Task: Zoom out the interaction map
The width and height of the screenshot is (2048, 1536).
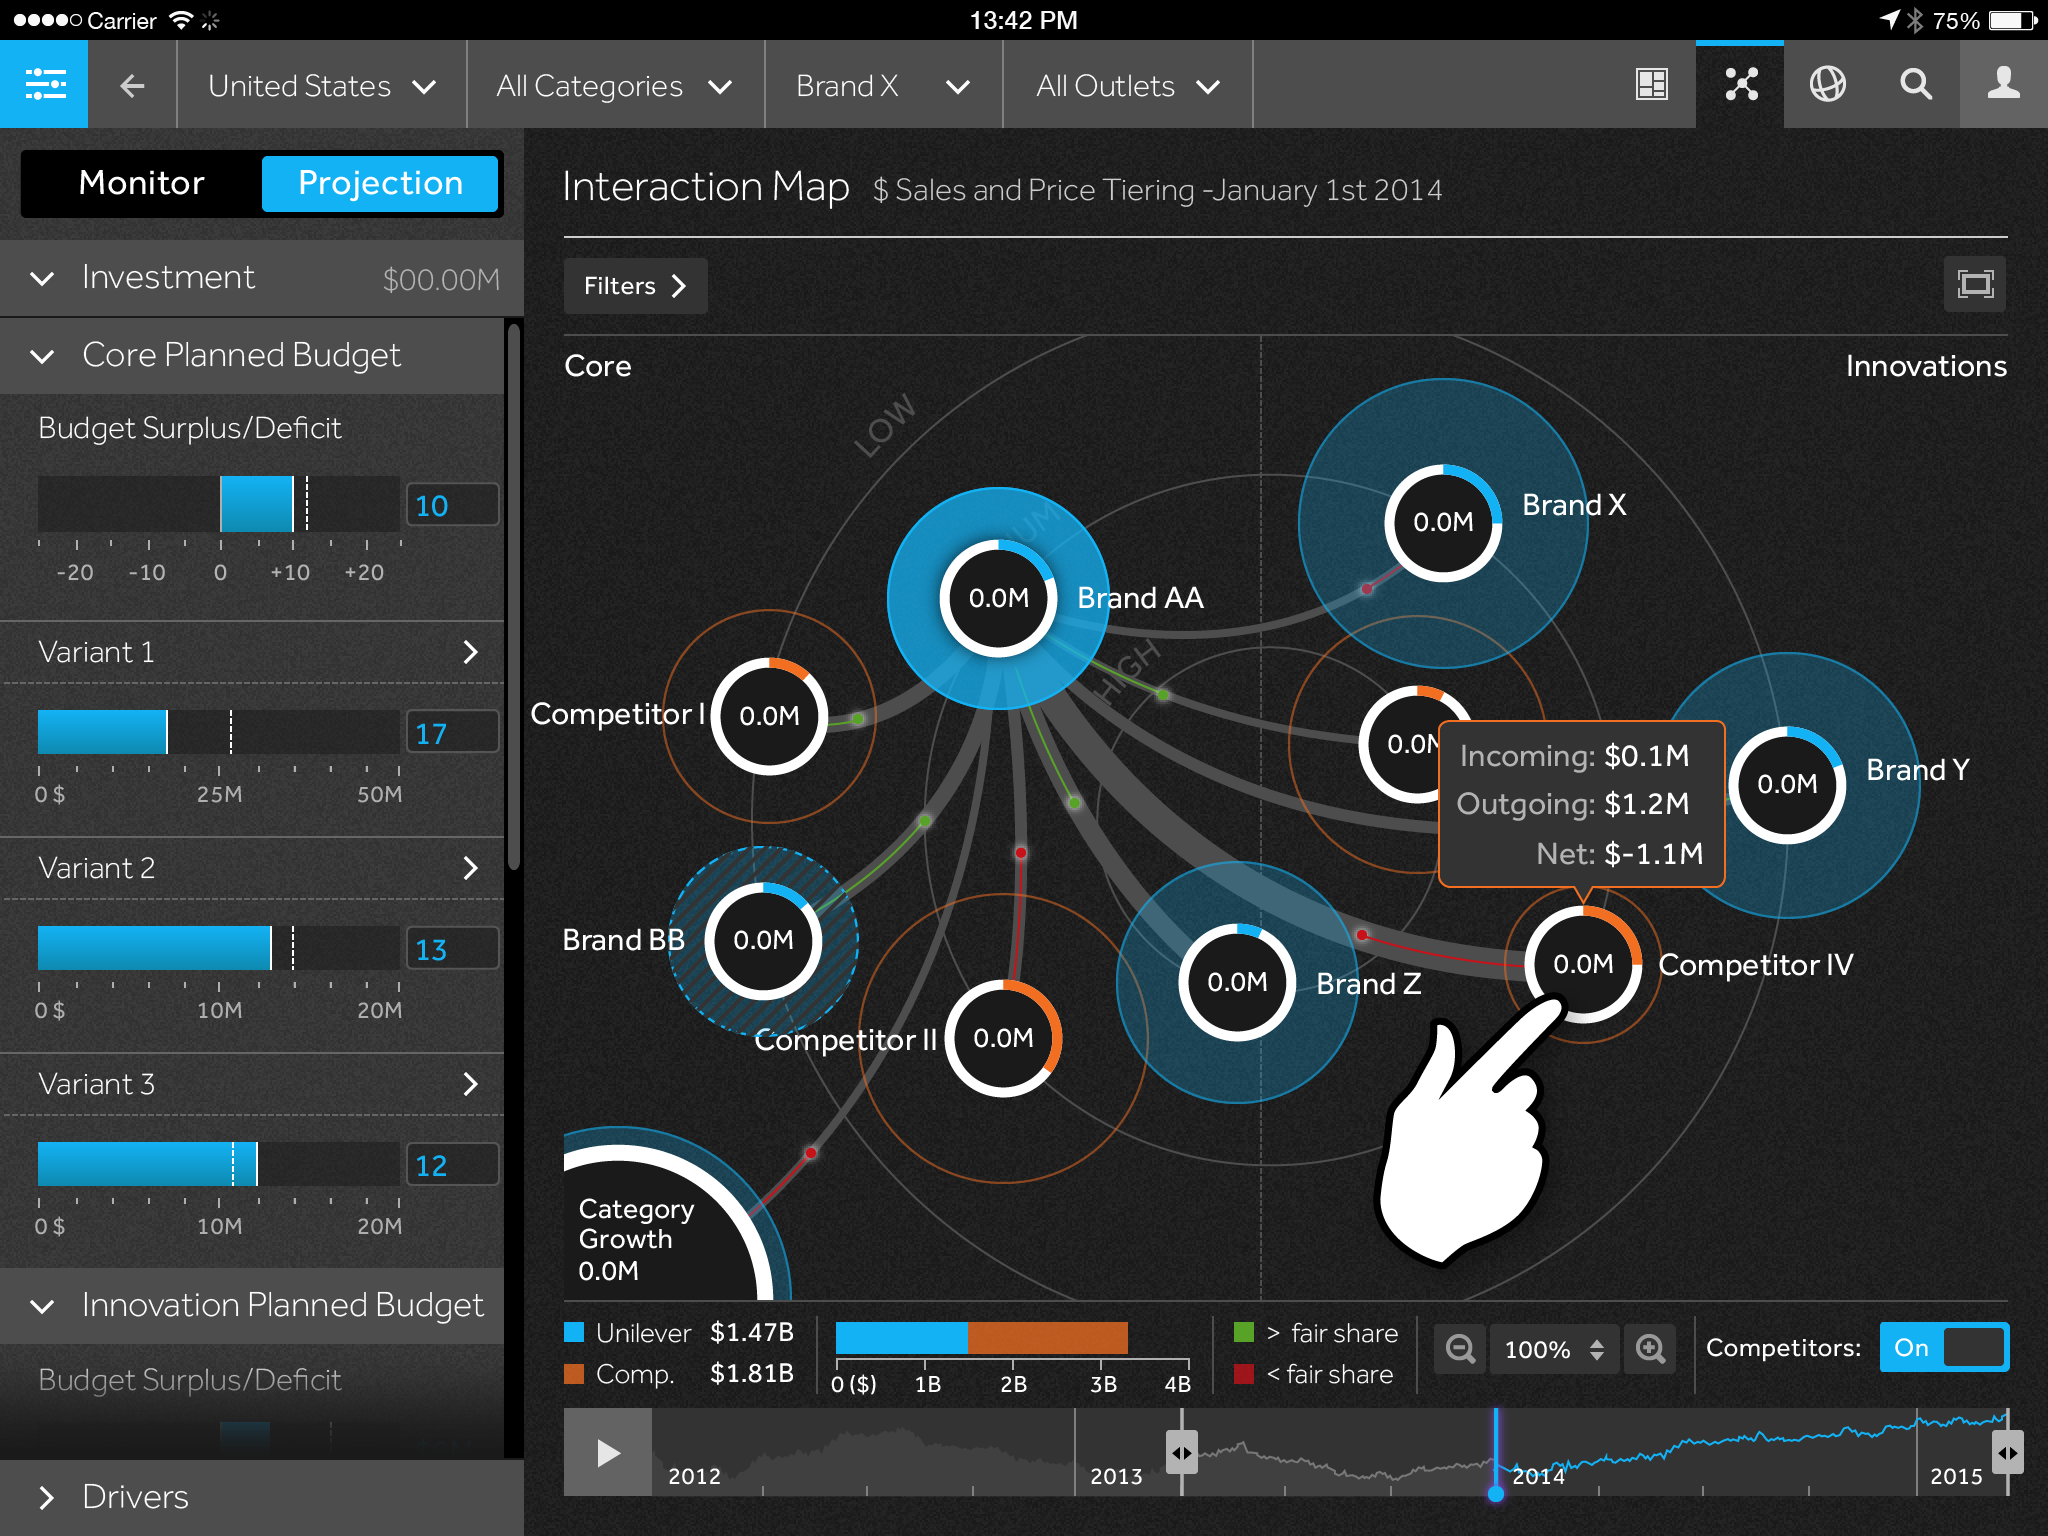Action: tap(1460, 1349)
